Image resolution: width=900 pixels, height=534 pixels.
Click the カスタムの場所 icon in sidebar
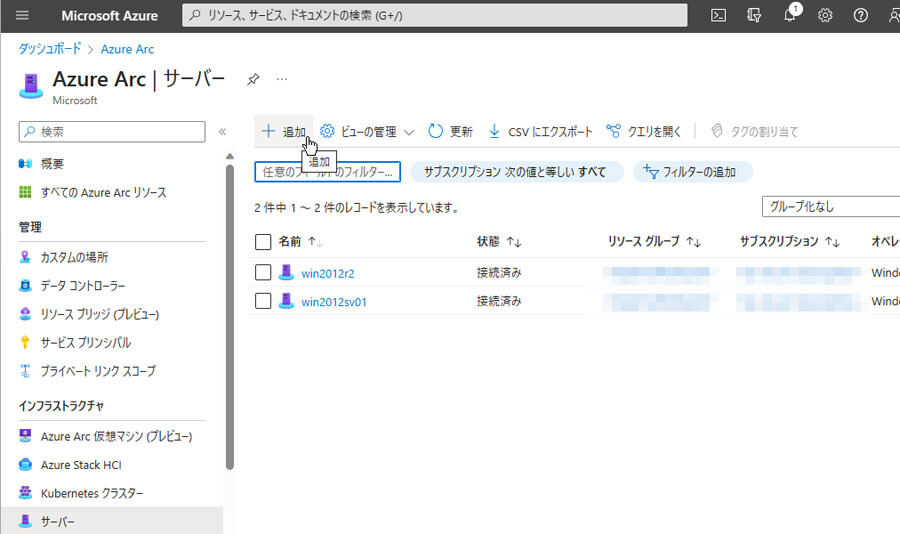[x=25, y=257]
